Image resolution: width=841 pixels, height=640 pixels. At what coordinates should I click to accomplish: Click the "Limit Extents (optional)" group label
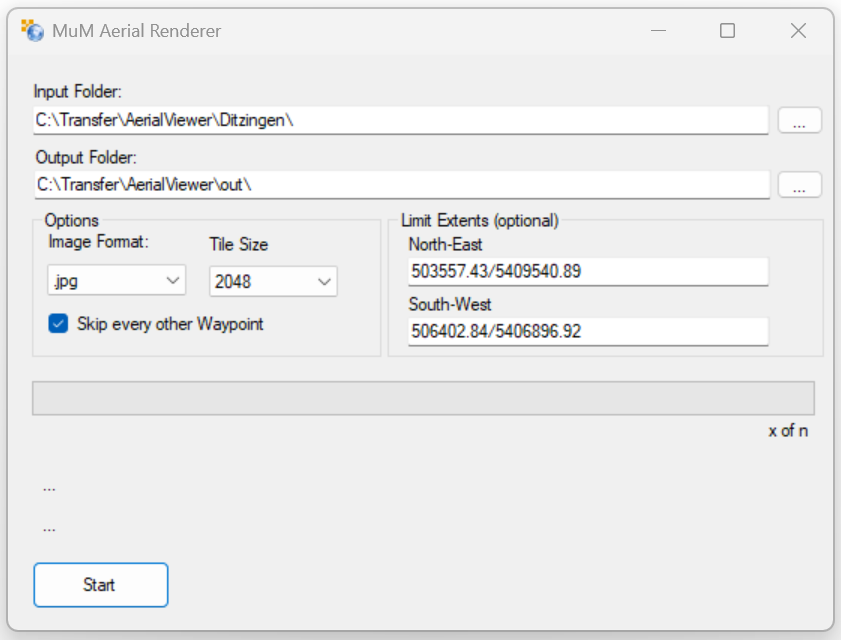479,220
